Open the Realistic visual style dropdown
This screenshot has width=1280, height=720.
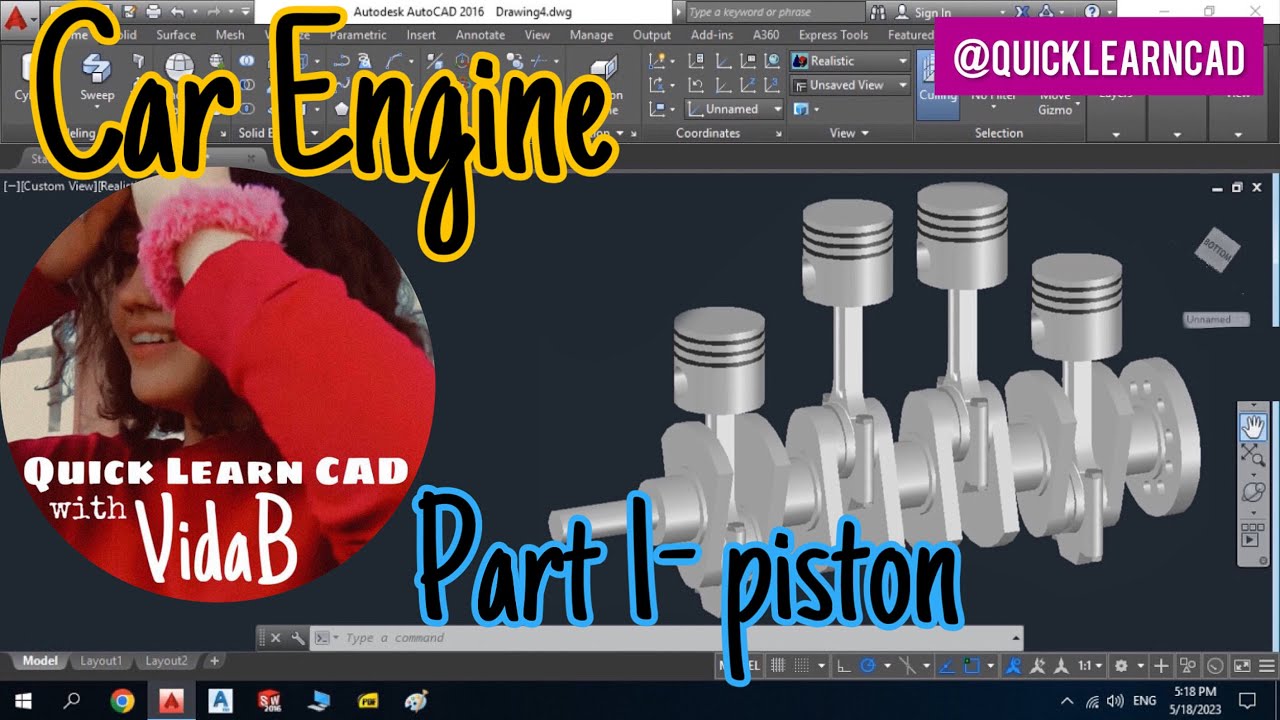point(850,61)
